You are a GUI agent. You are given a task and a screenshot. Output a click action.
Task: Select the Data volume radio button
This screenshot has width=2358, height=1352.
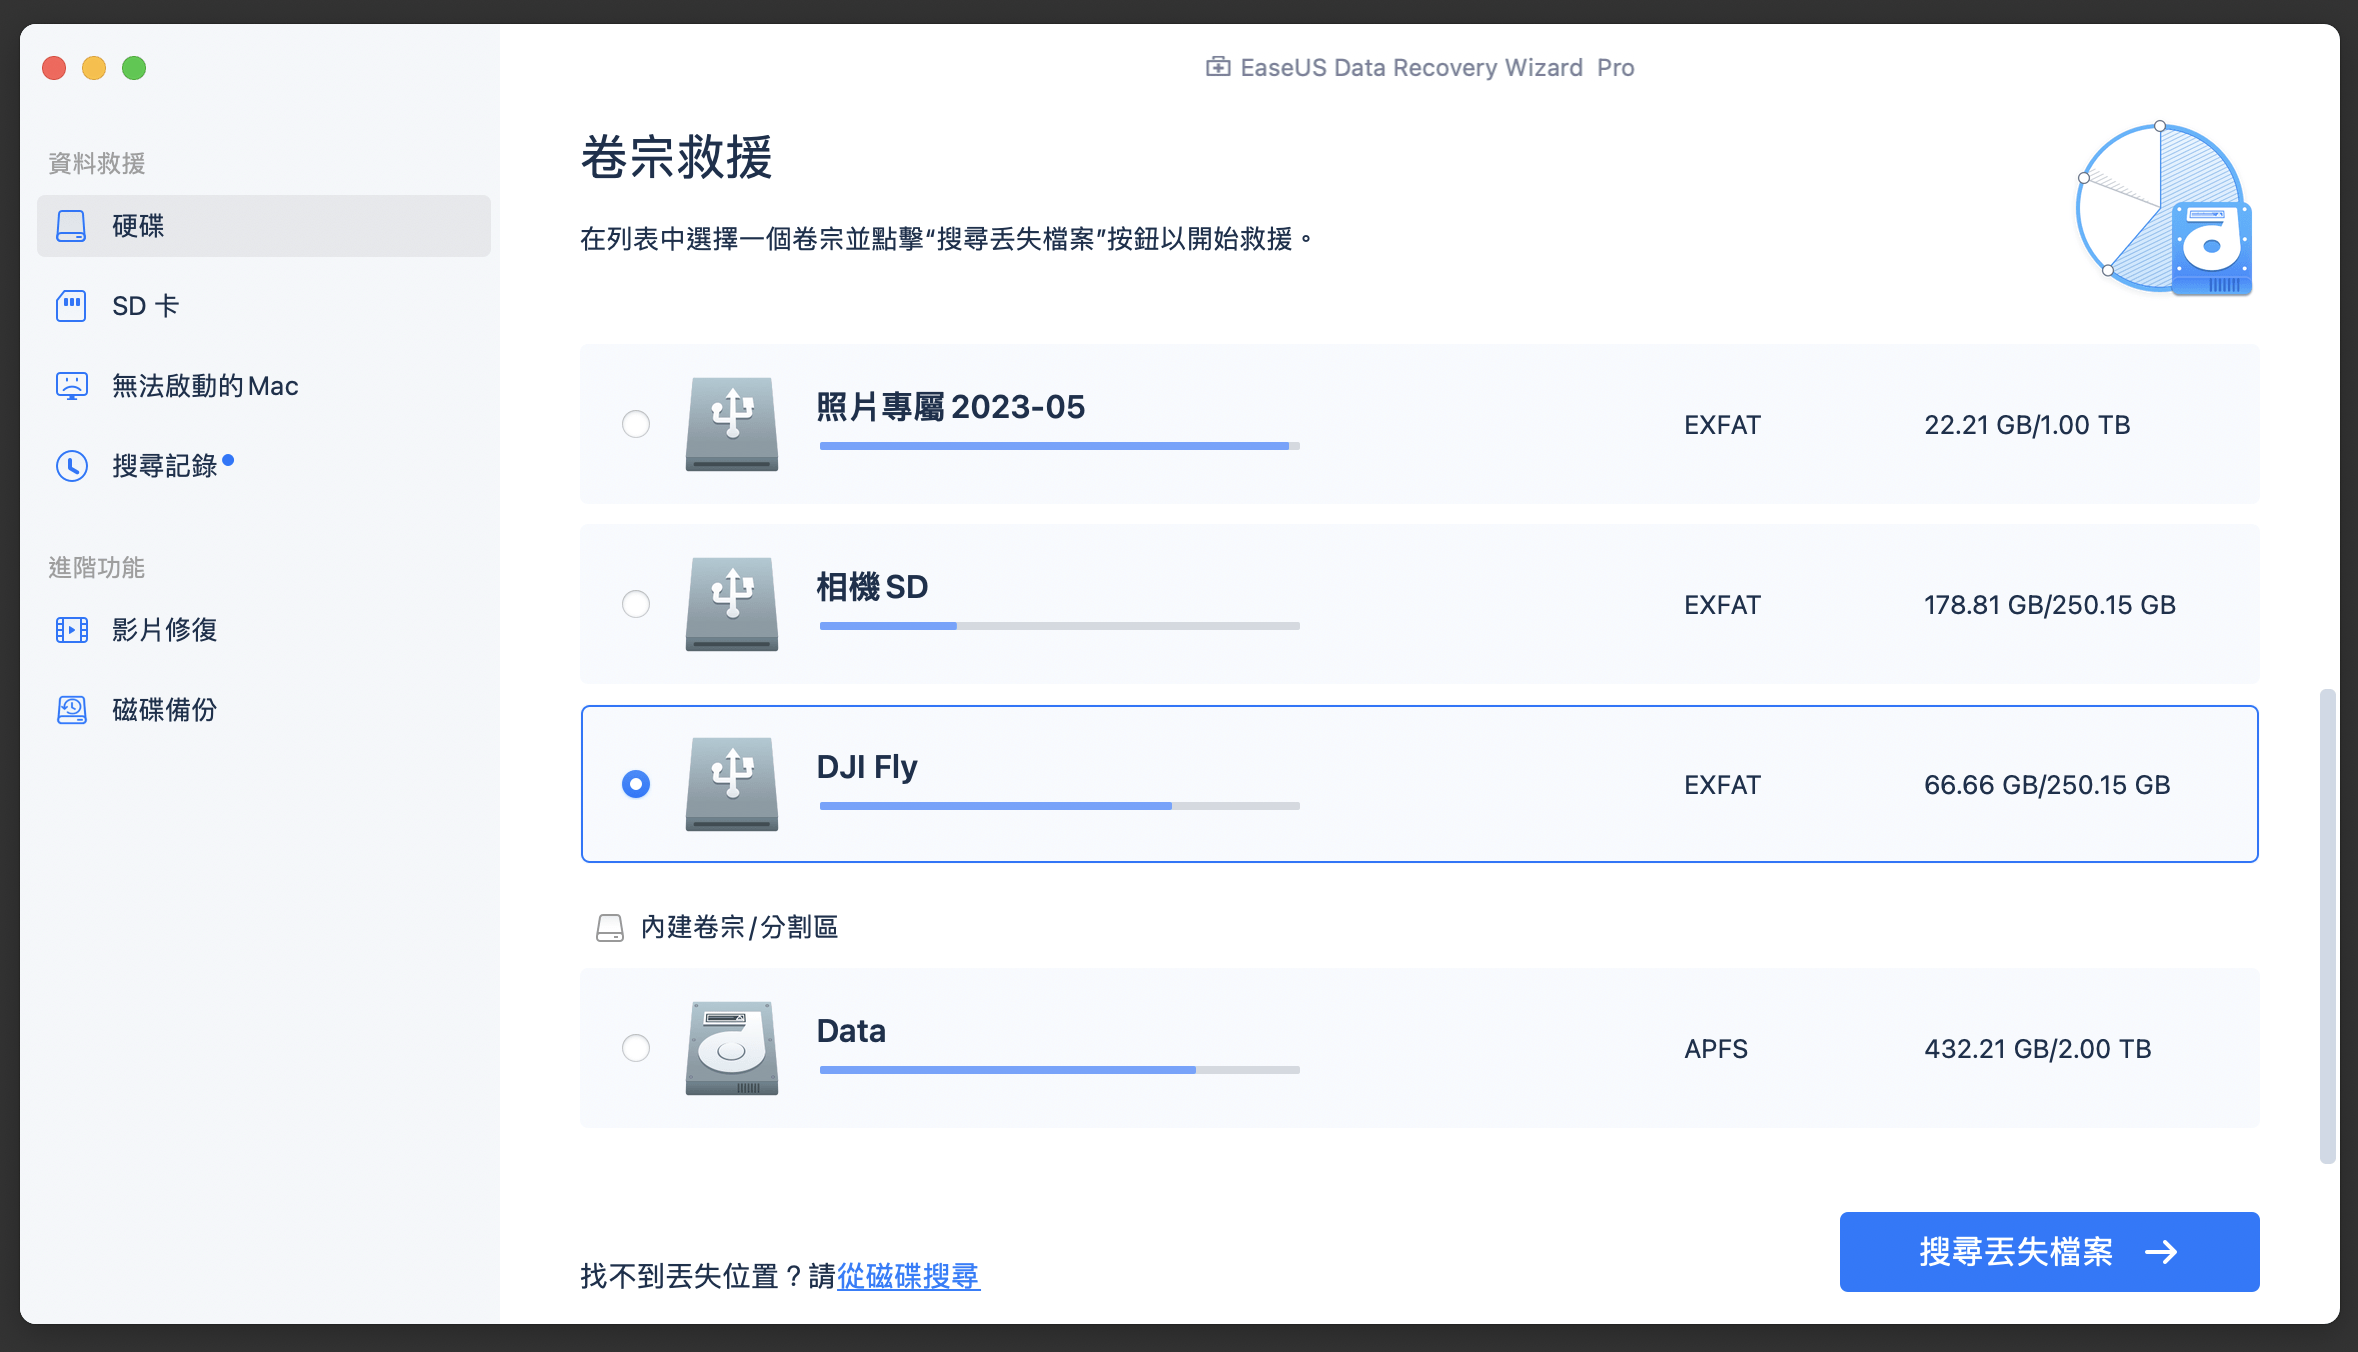pos(636,1048)
